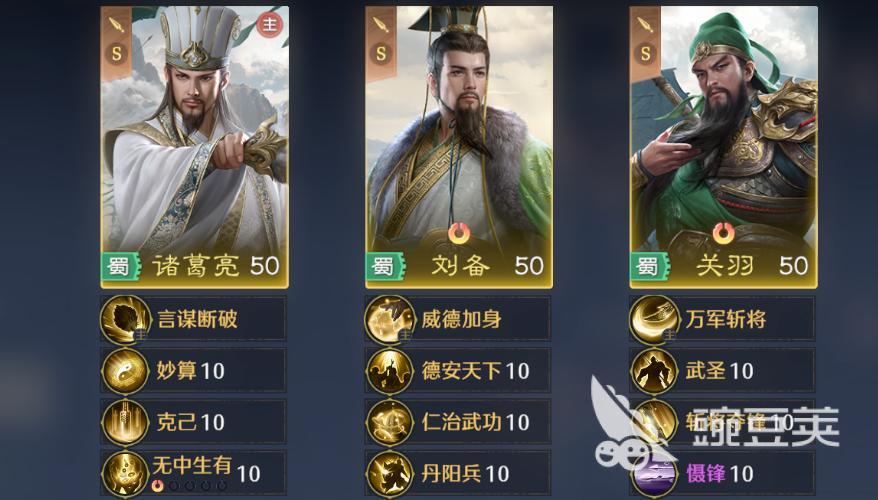Click the red ring marker on 刘备's card

tap(459, 233)
